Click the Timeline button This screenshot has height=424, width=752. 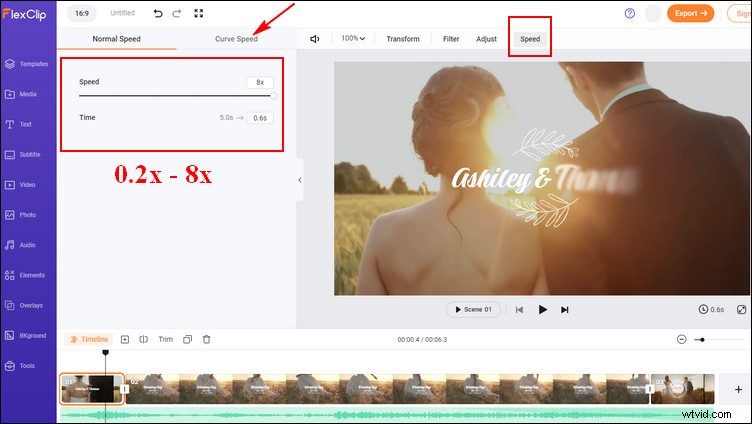click(89, 339)
